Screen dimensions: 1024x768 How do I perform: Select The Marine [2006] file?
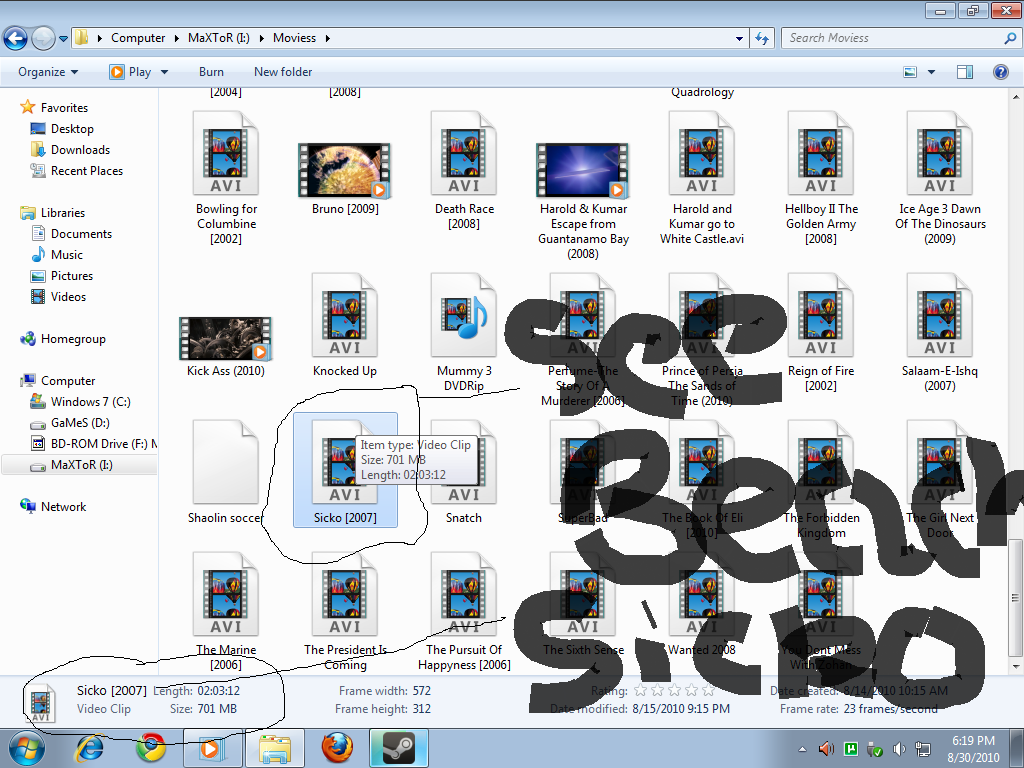[x=226, y=612]
